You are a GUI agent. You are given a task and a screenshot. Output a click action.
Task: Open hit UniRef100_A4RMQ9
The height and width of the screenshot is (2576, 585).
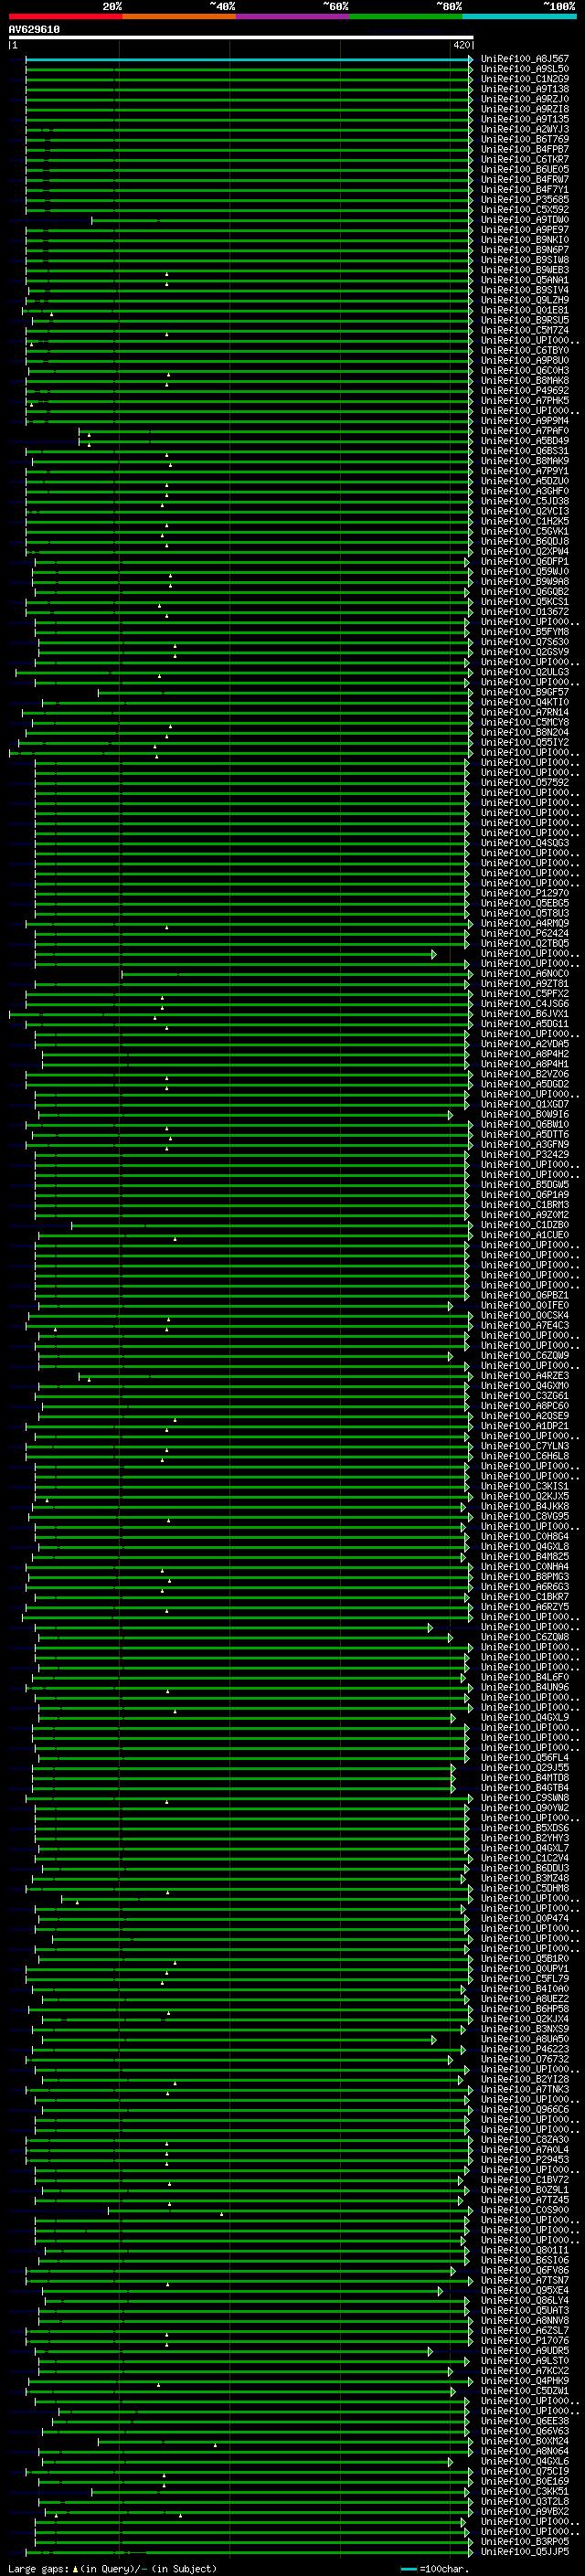(x=525, y=923)
